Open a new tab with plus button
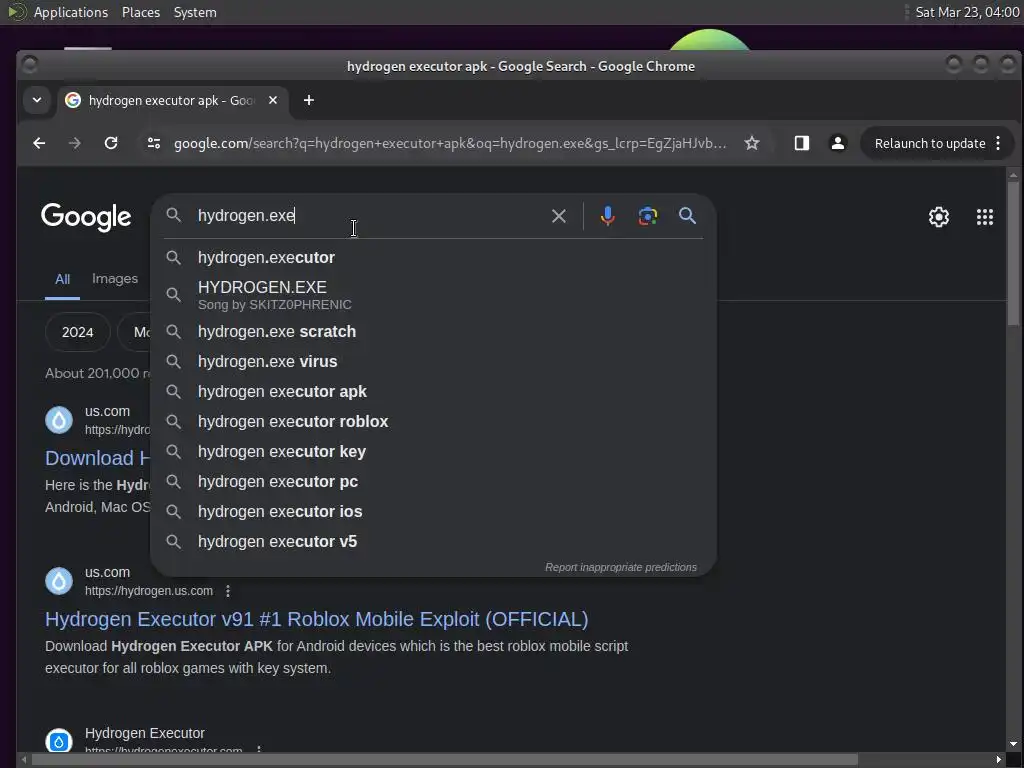The height and width of the screenshot is (768, 1024). click(x=309, y=100)
